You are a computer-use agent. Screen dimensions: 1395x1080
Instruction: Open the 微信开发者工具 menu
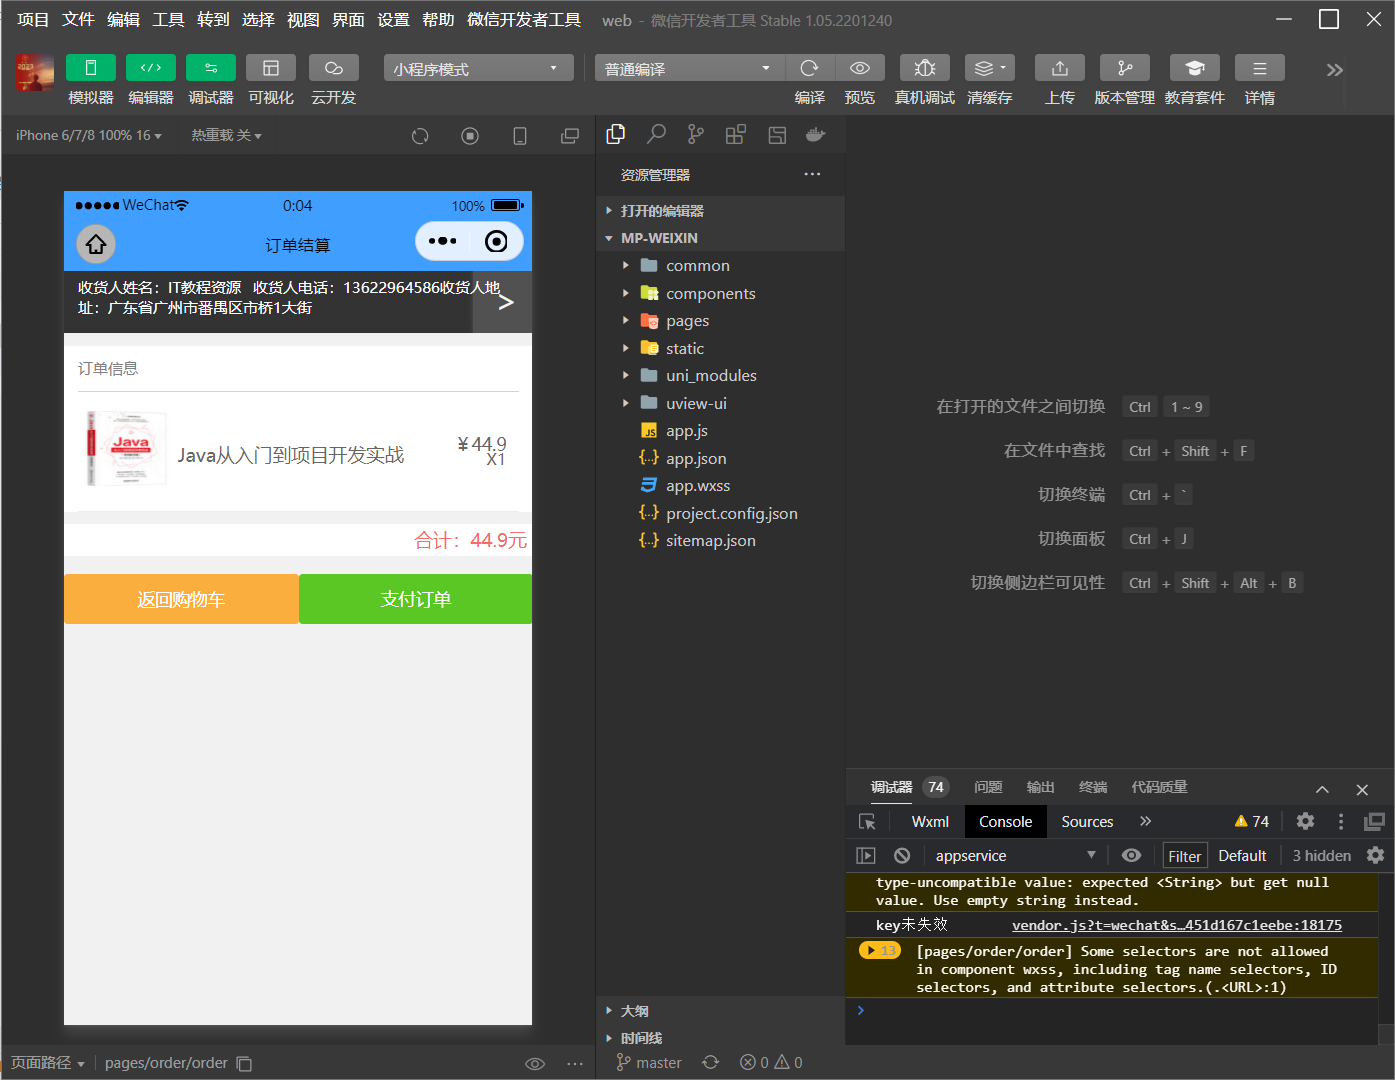pyautogui.click(x=524, y=20)
